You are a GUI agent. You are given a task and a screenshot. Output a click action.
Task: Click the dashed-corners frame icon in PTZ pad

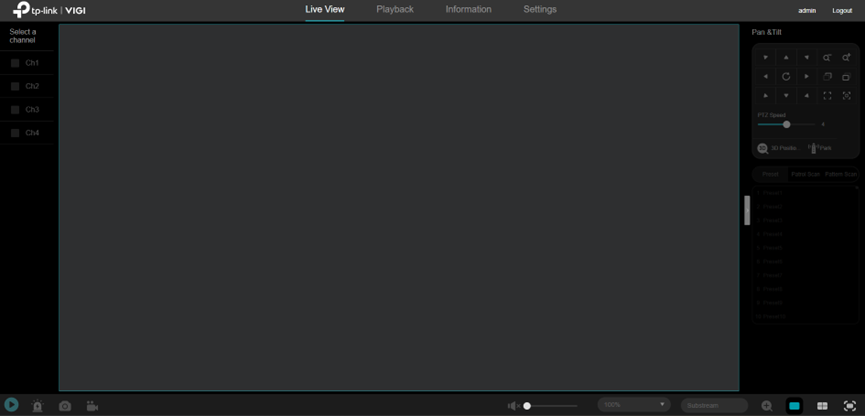[x=827, y=95]
